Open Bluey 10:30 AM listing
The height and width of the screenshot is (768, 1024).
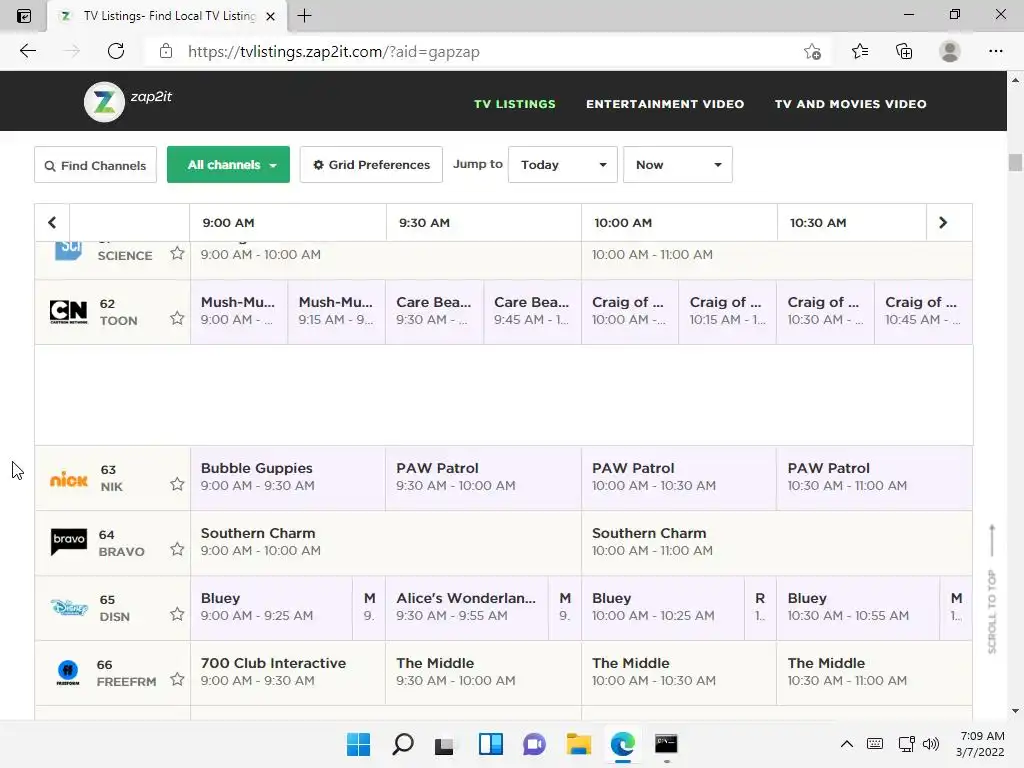point(858,607)
